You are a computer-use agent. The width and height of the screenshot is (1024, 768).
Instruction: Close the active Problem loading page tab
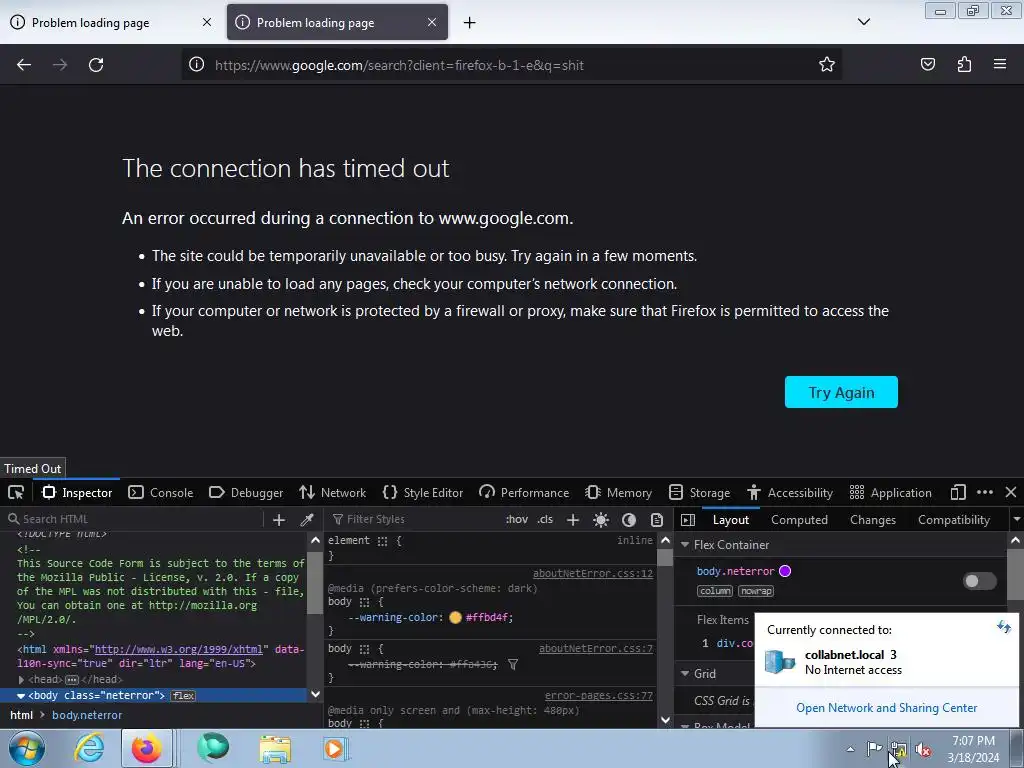(x=432, y=22)
